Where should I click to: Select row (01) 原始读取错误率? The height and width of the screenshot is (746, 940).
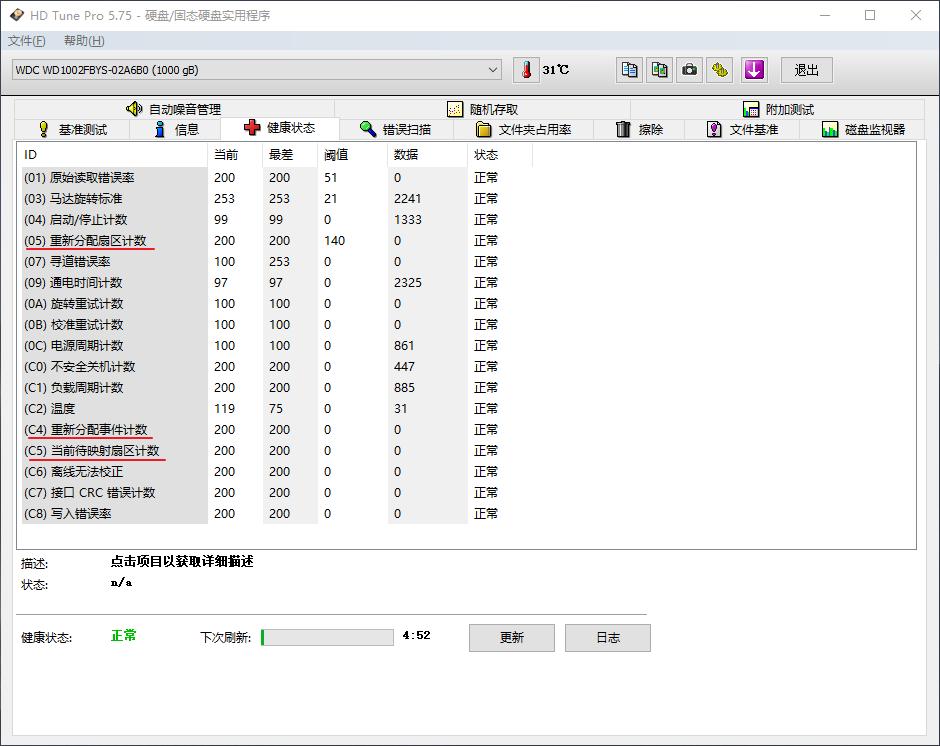point(277,178)
